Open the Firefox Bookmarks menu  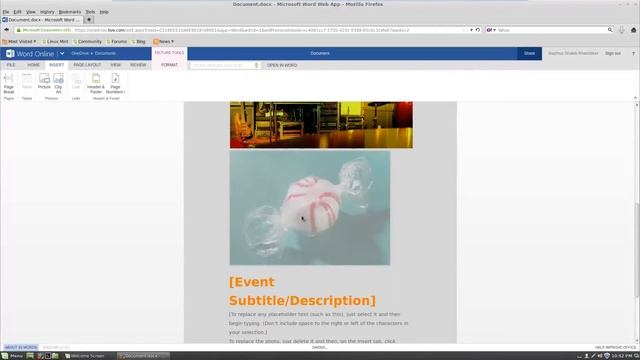70,12
